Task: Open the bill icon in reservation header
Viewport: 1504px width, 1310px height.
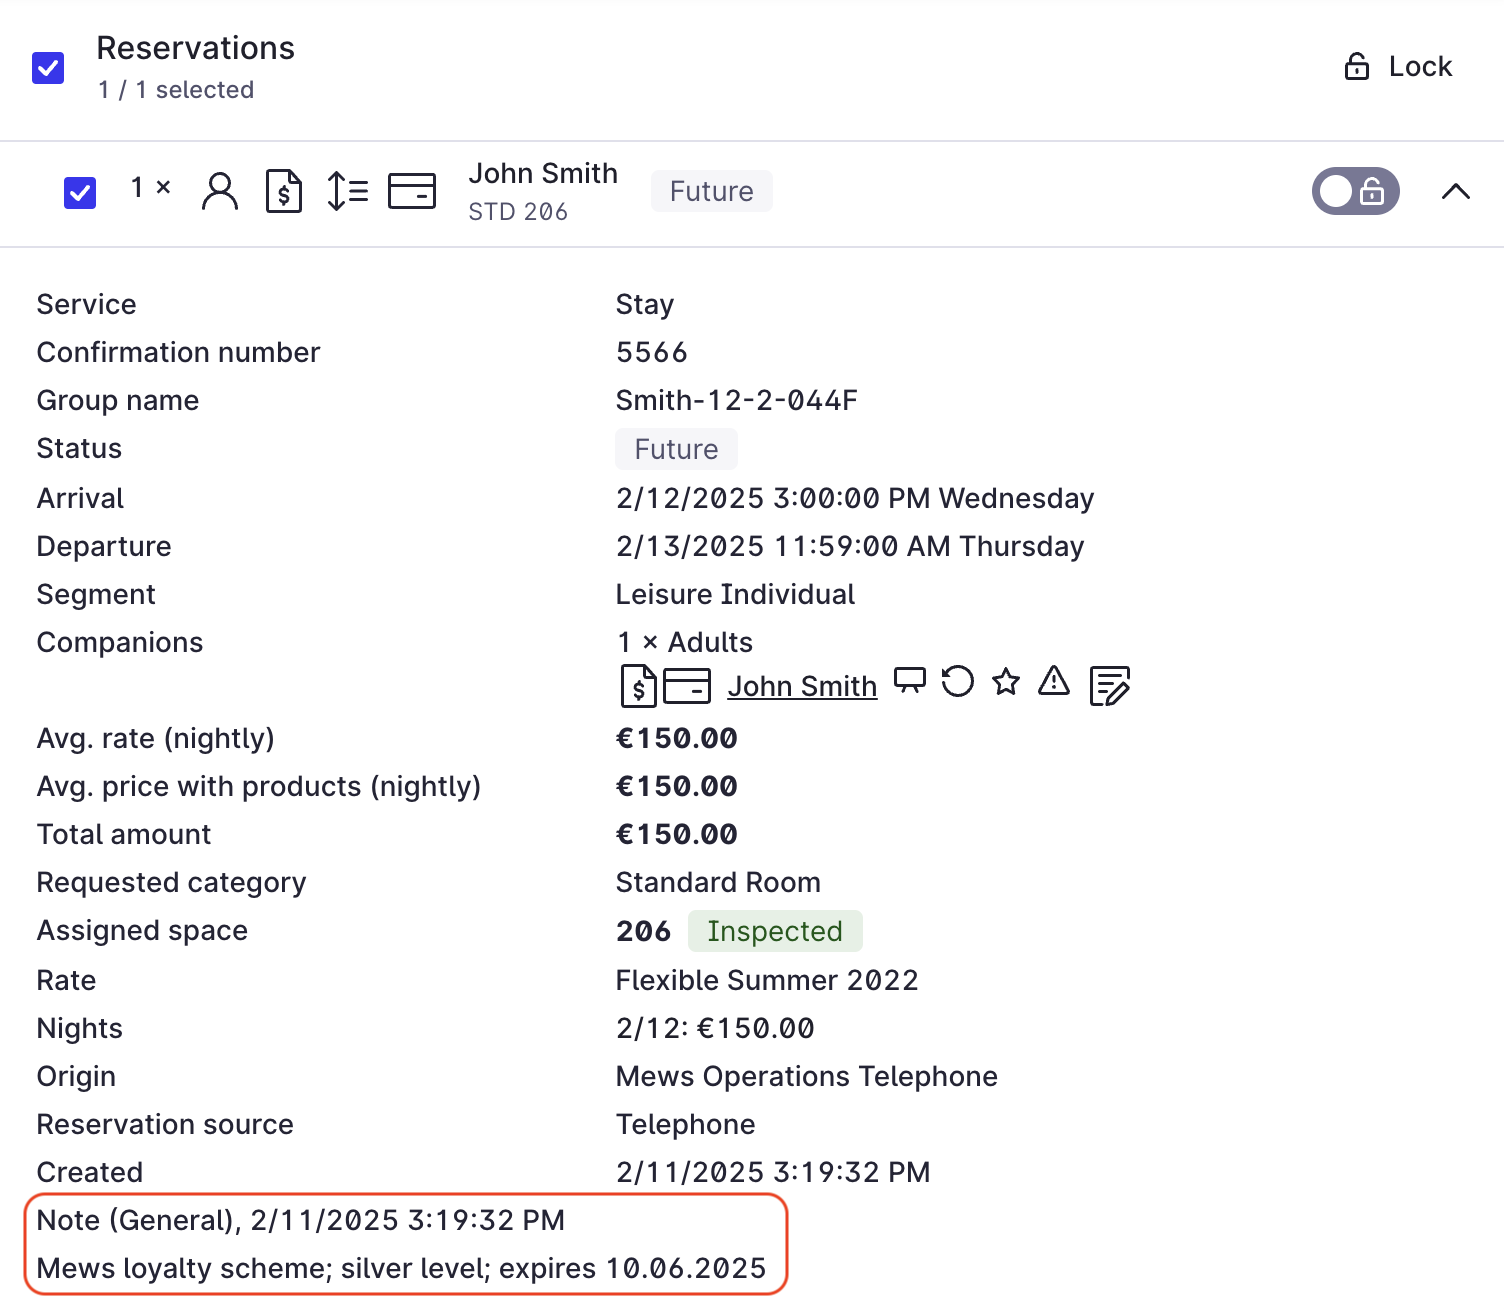Action: coord(284,191)
